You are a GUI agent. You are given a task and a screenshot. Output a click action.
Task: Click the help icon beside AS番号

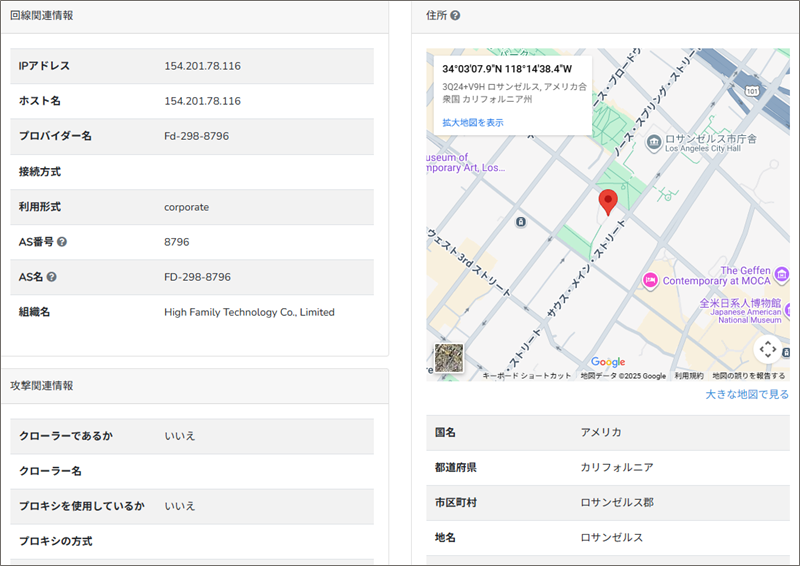(x=62, y=242)
